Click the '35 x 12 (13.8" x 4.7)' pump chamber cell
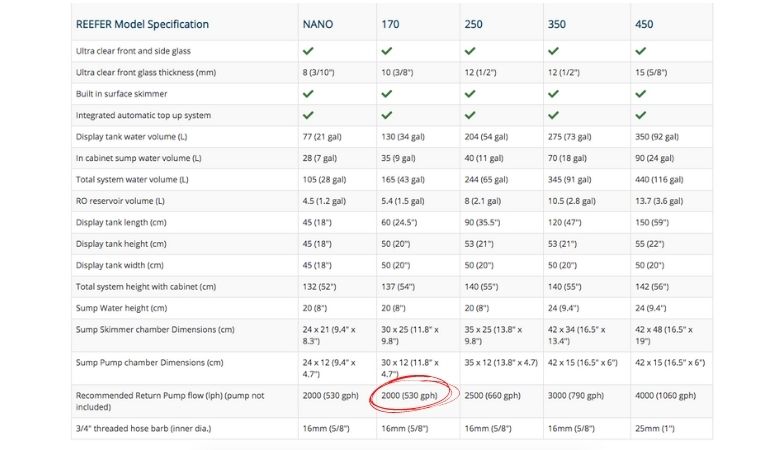 tap(501, 362)
